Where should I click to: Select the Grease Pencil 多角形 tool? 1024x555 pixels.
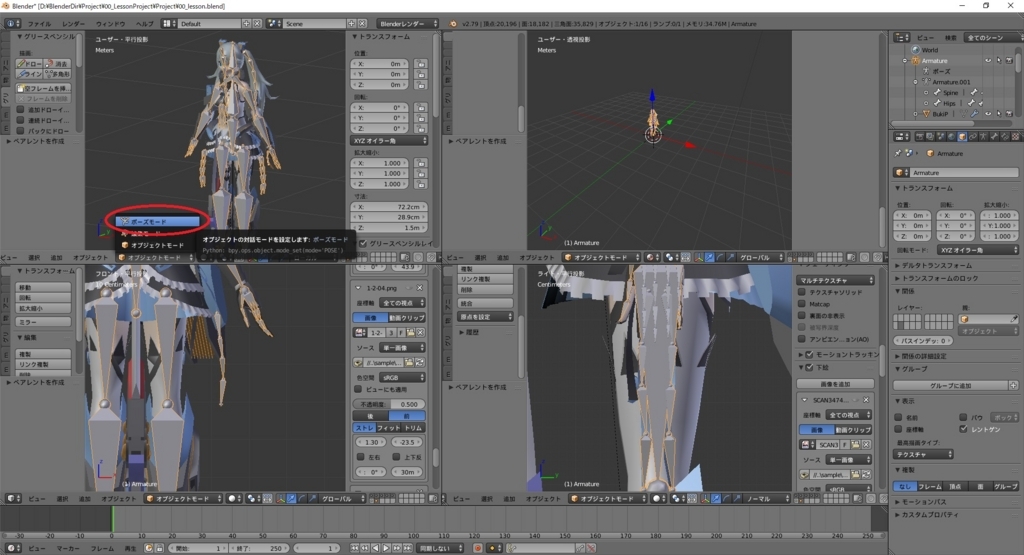click(57, 74)
